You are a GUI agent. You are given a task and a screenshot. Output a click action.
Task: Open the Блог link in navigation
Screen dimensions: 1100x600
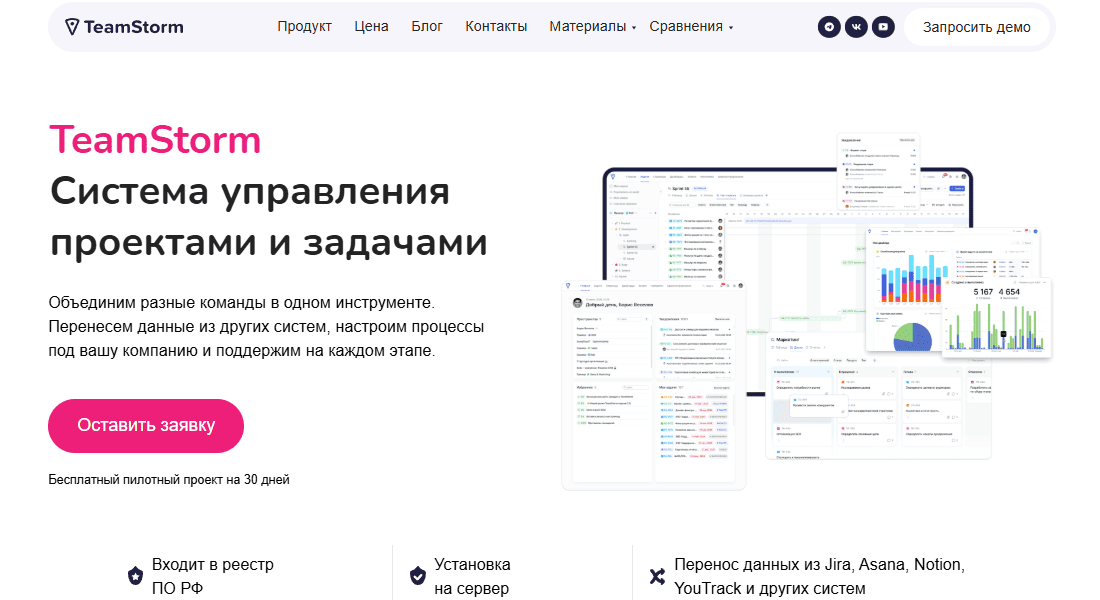[427, 27]
